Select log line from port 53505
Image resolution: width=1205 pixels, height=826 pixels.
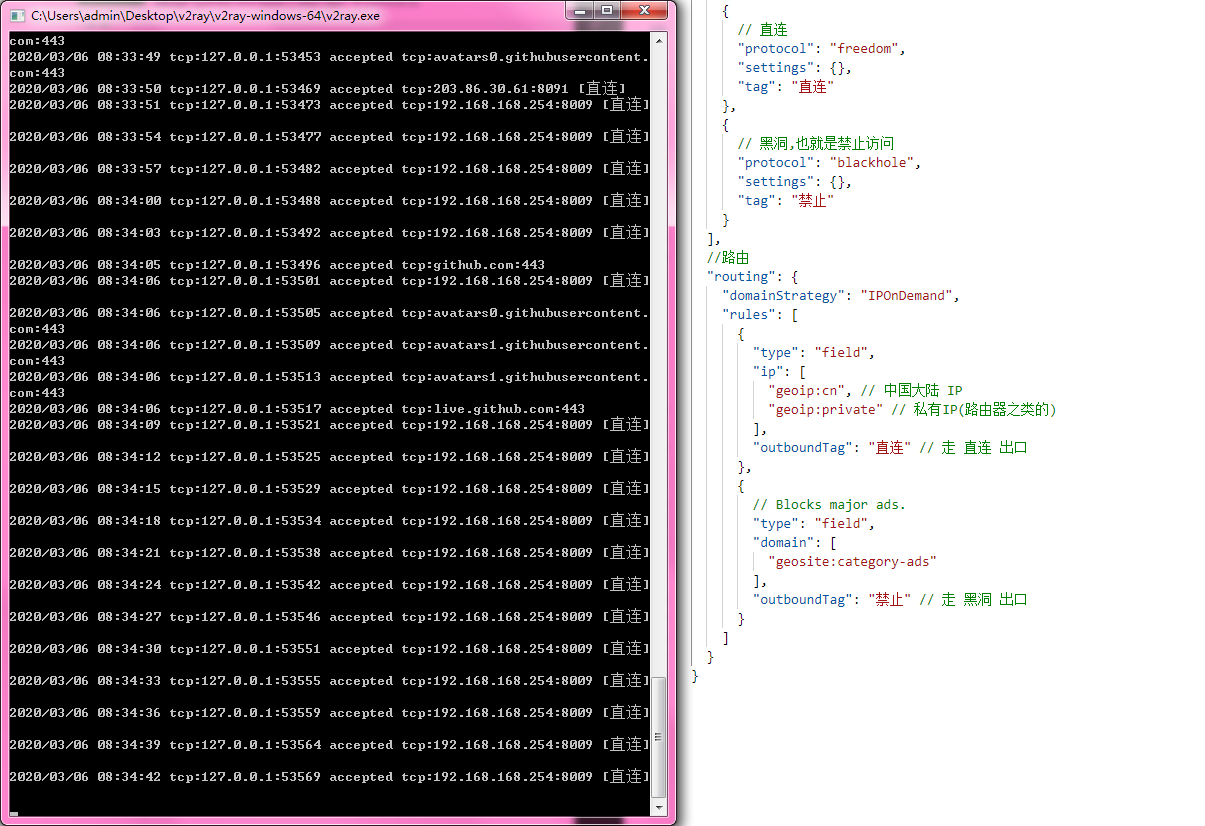(329, 320)
